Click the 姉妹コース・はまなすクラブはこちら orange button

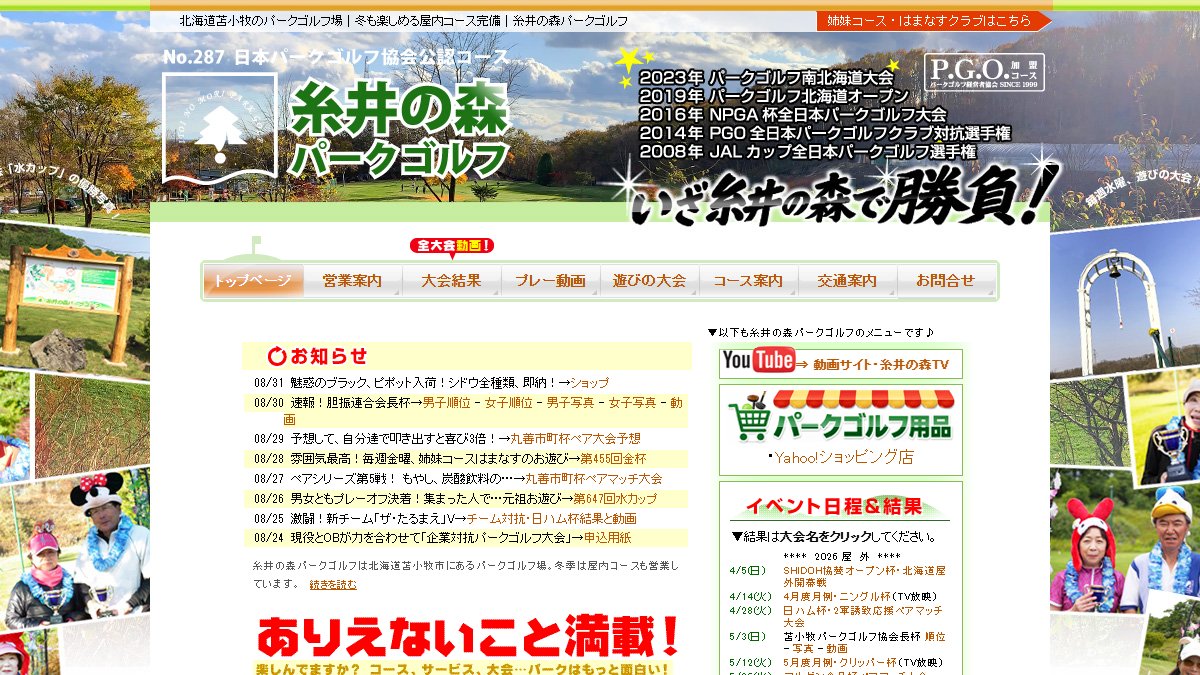[934, 20]
